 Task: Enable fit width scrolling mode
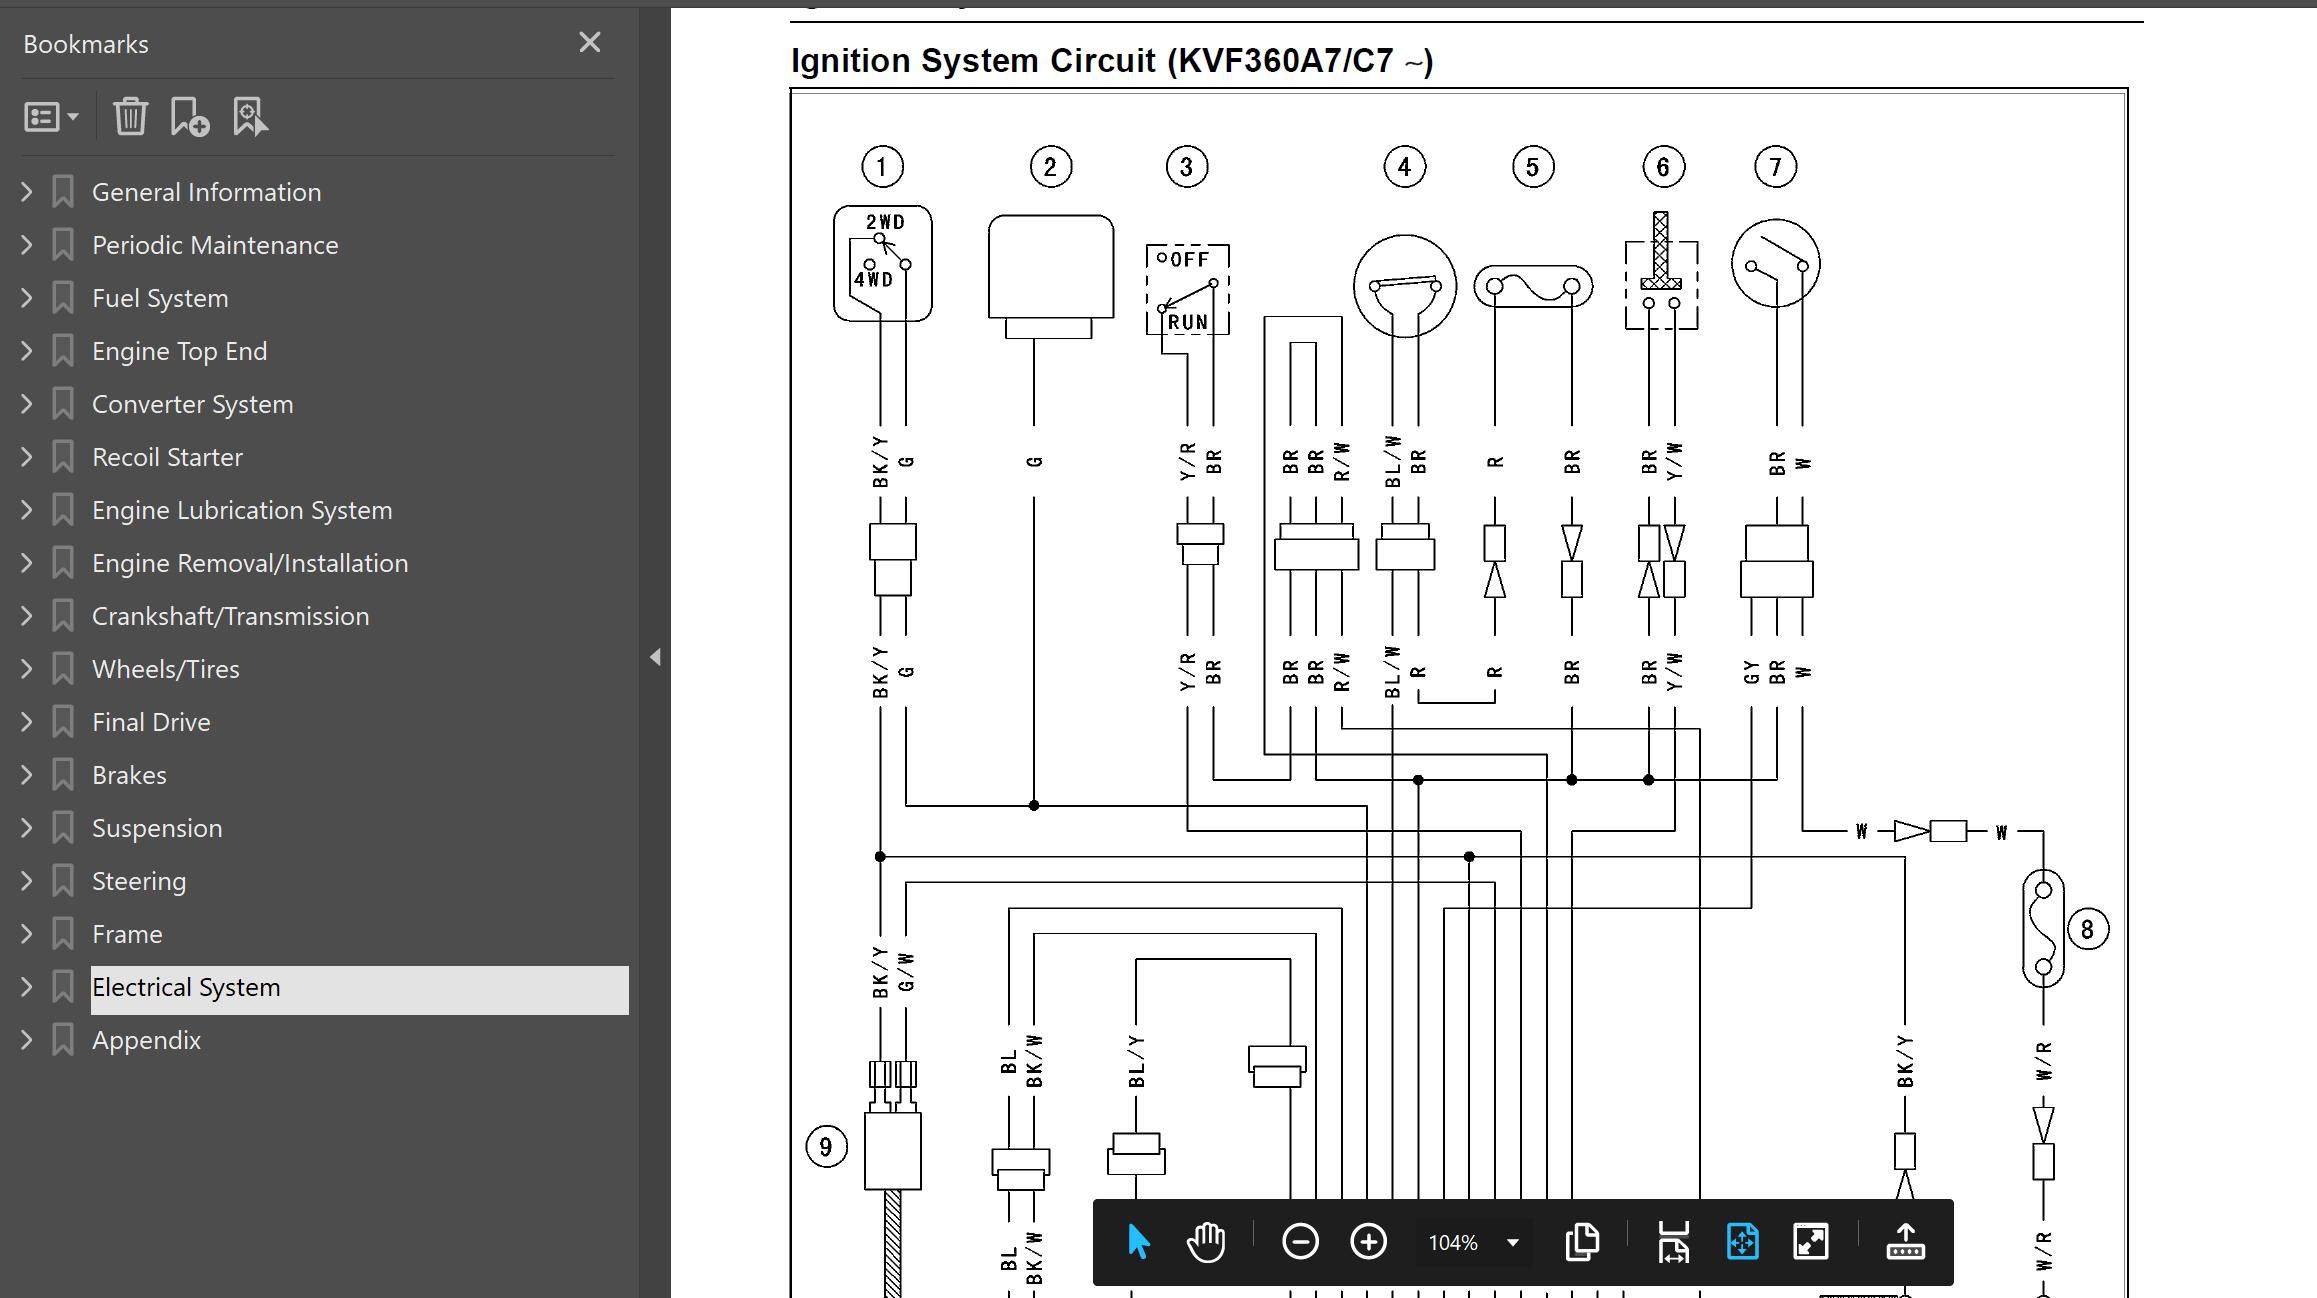tap(1674, 1242)
